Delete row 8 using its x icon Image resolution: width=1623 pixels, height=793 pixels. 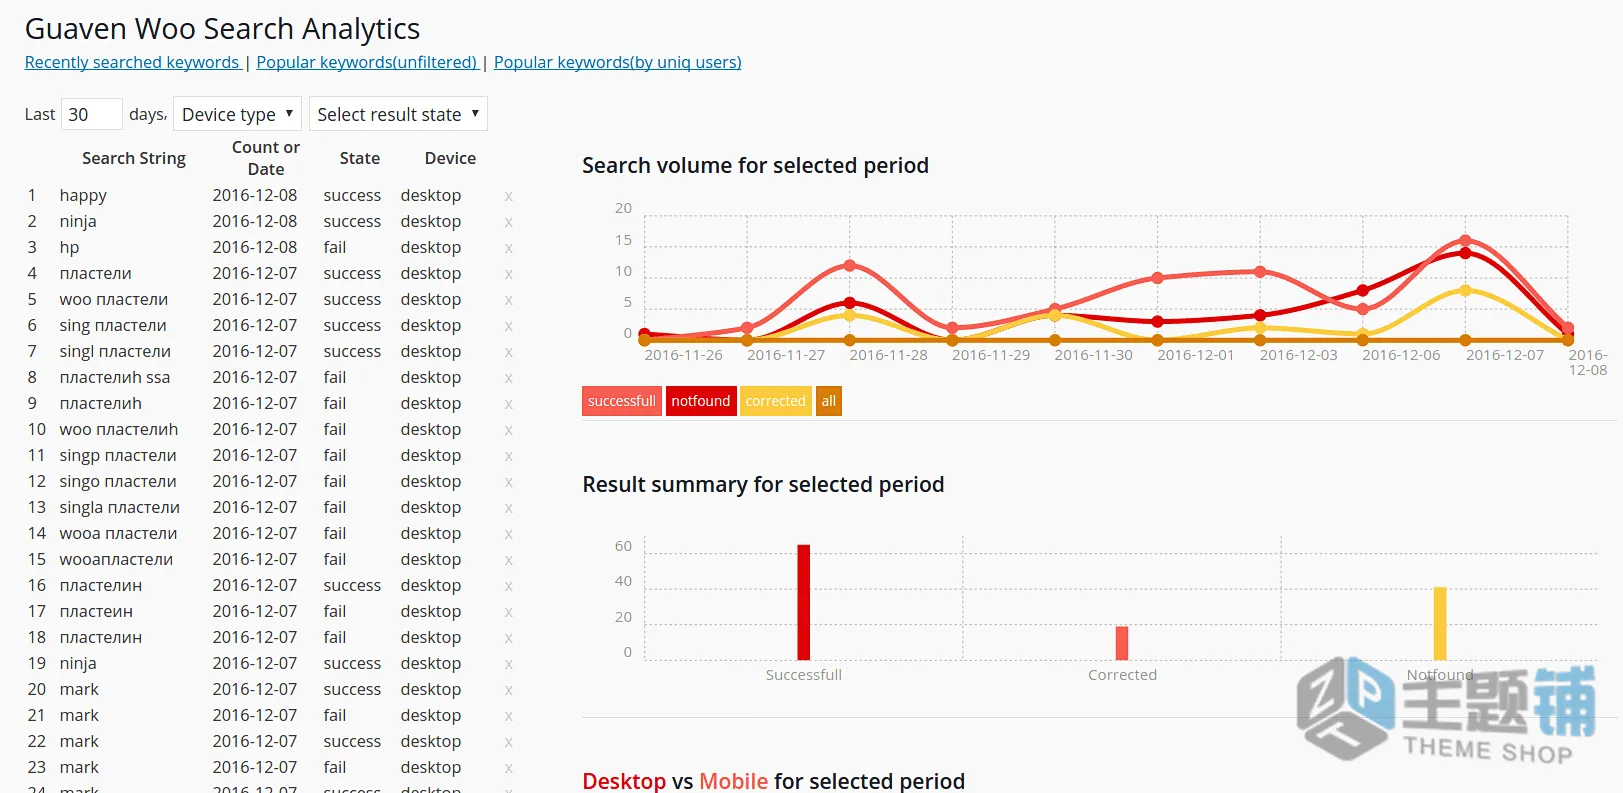509,378
